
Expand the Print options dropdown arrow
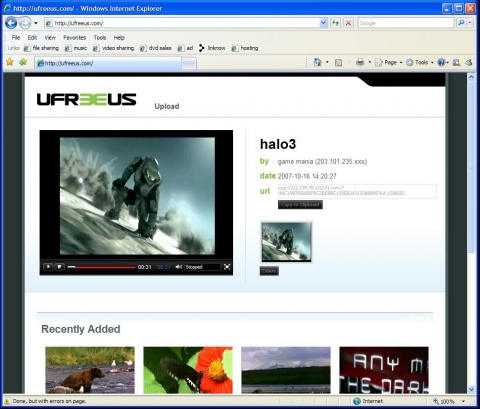tap(370, 62)
